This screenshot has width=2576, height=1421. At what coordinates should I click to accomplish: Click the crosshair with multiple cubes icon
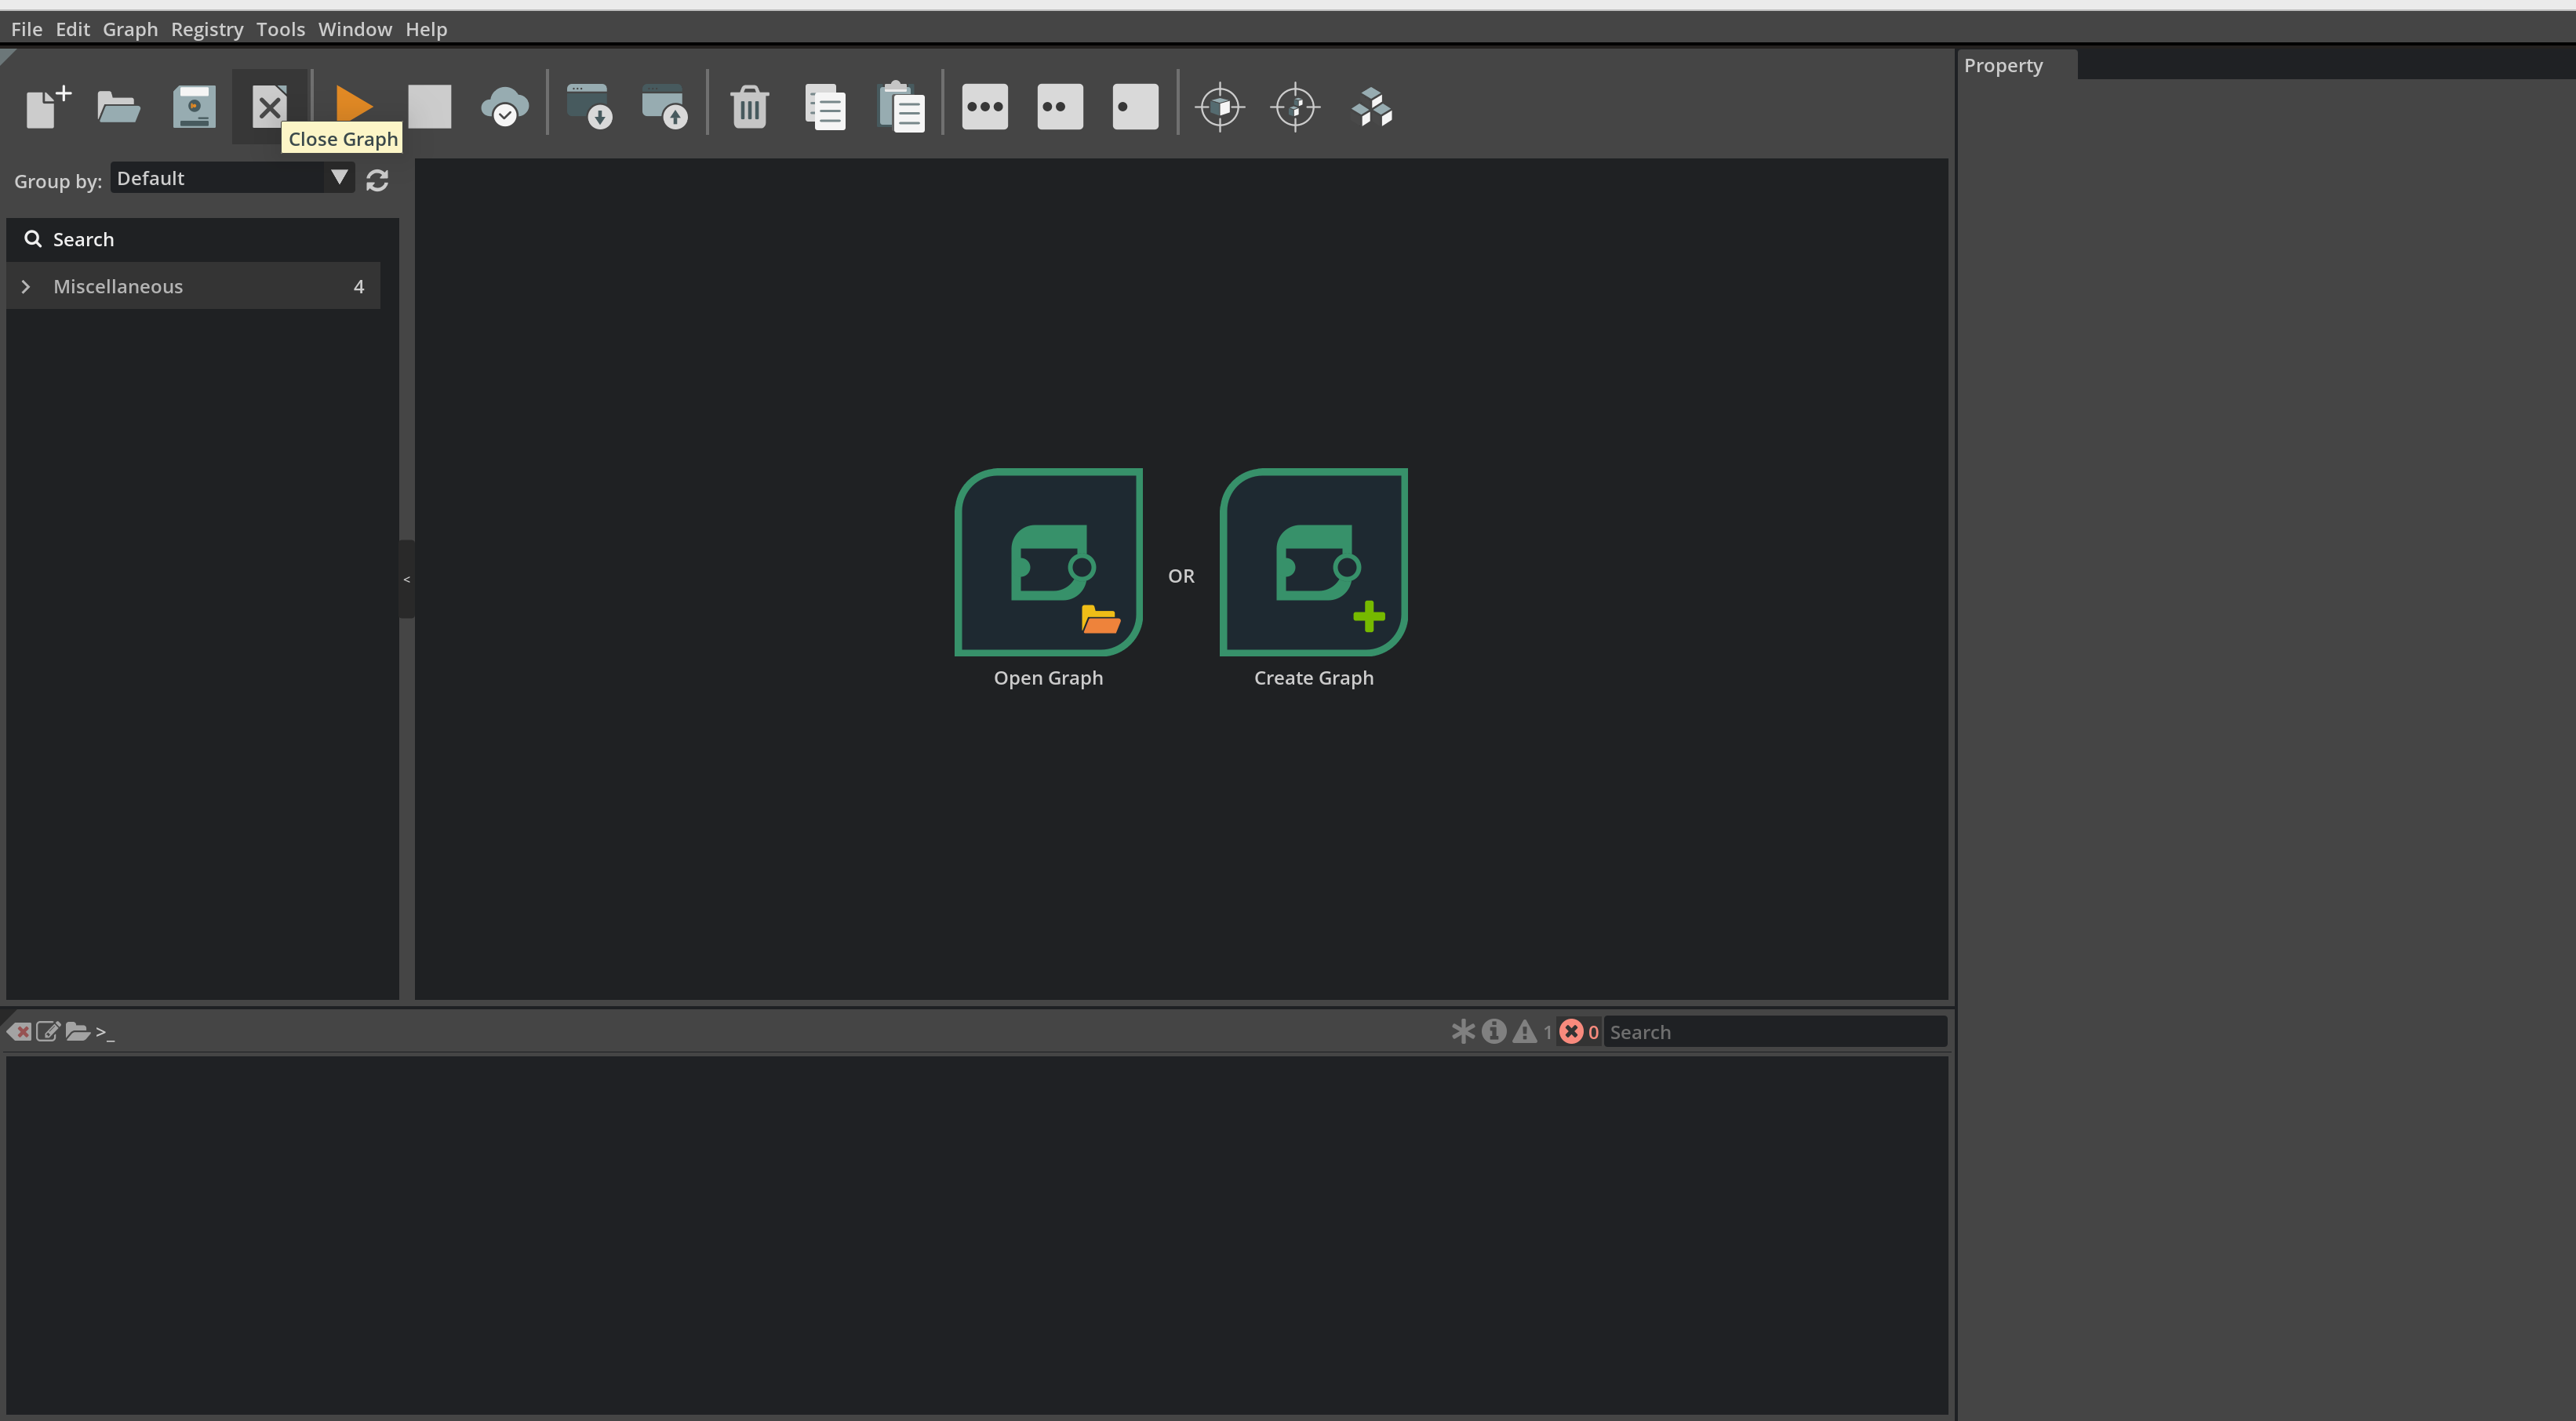1296,106
